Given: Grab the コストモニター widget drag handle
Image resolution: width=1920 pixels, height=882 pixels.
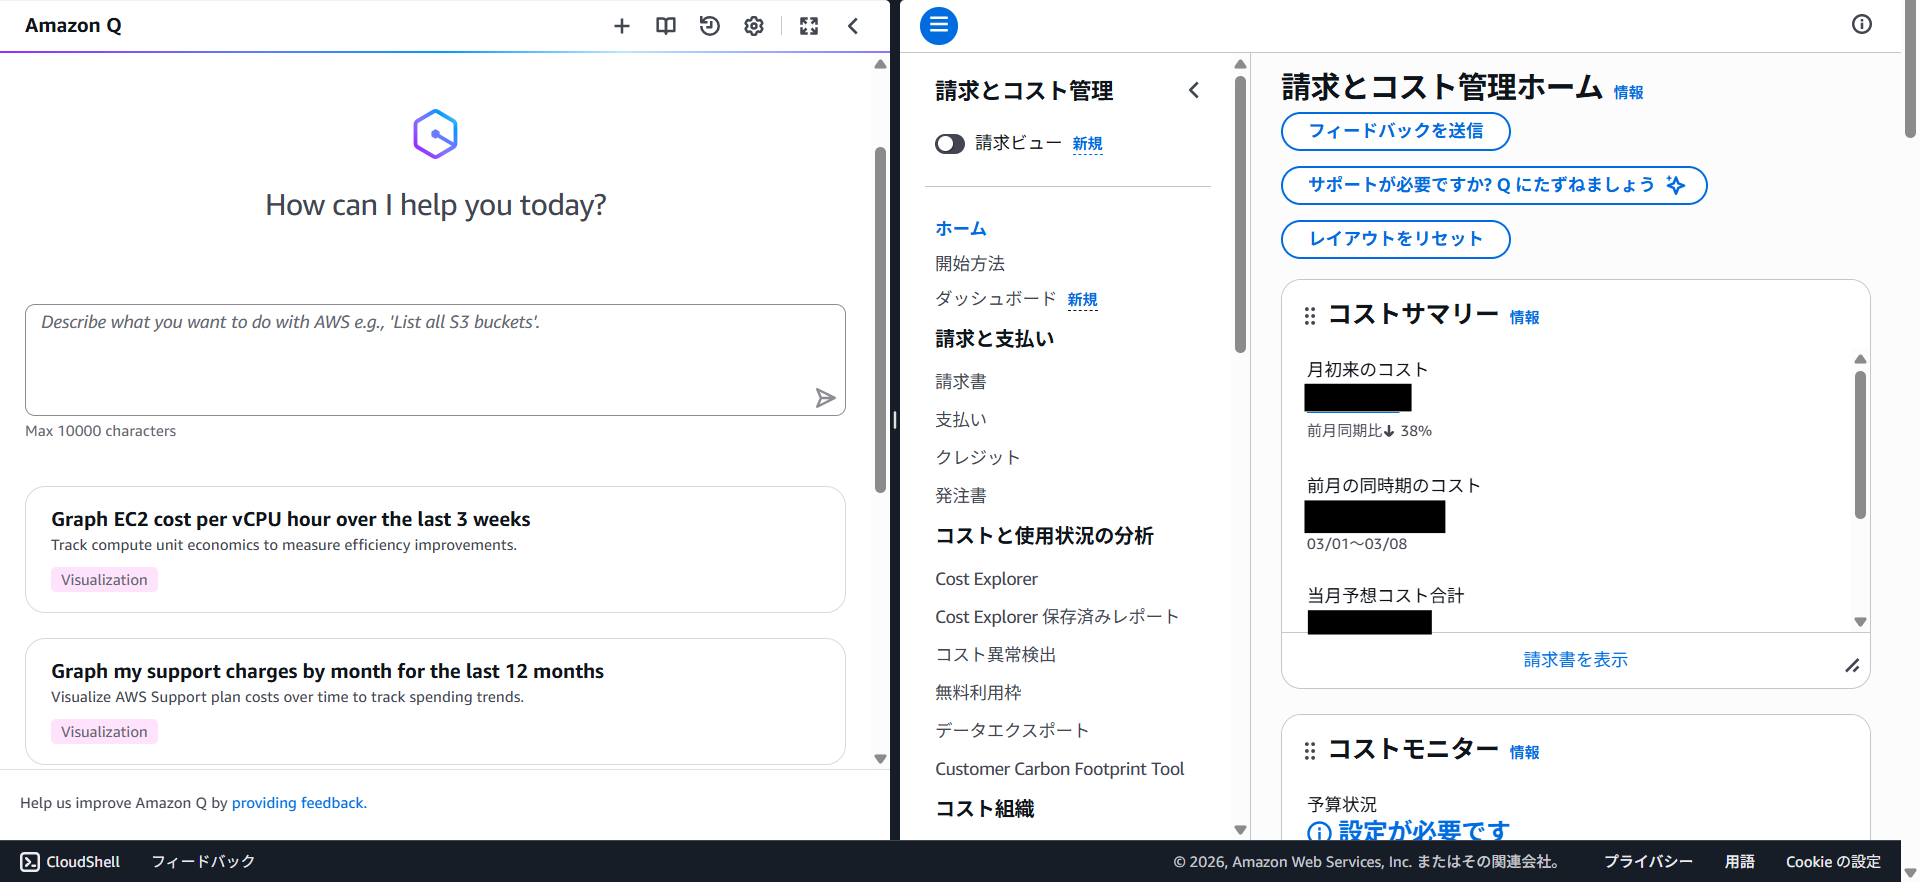Looking at the screenshot, I should [x=1310, y=751].
